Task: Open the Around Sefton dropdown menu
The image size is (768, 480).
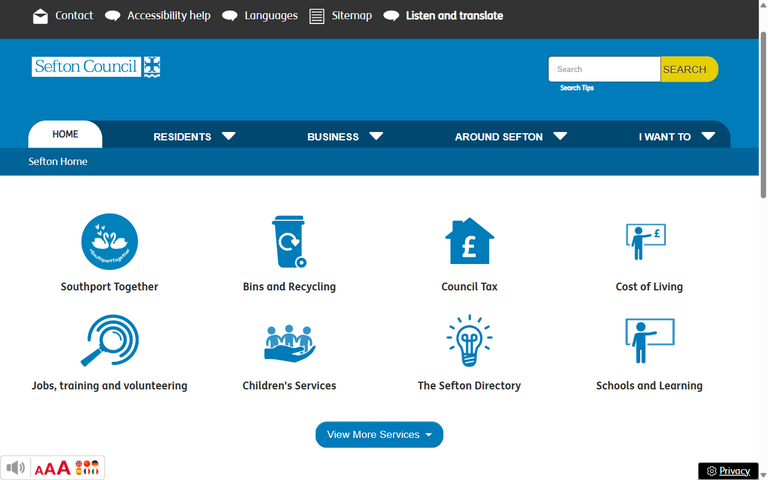Action: [x=510, y=136]
